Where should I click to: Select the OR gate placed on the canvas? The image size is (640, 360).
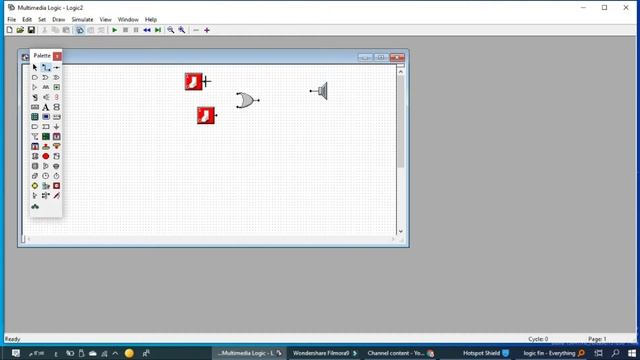click(247, 100)
